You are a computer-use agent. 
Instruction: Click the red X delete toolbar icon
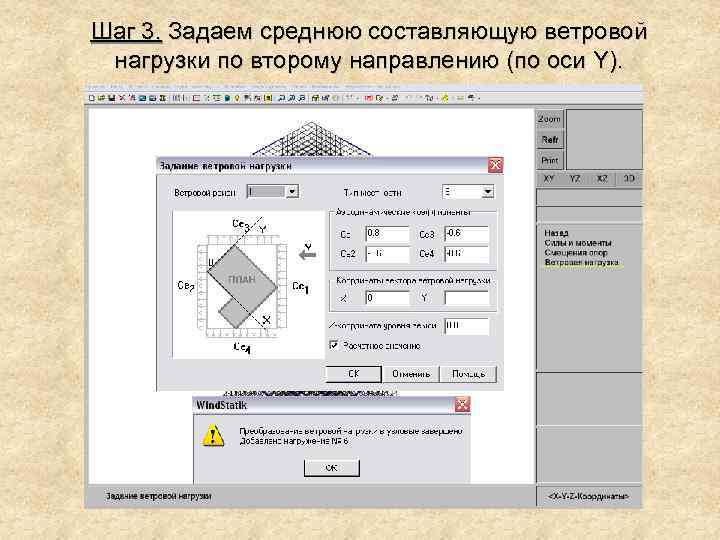tap(122, 98)
